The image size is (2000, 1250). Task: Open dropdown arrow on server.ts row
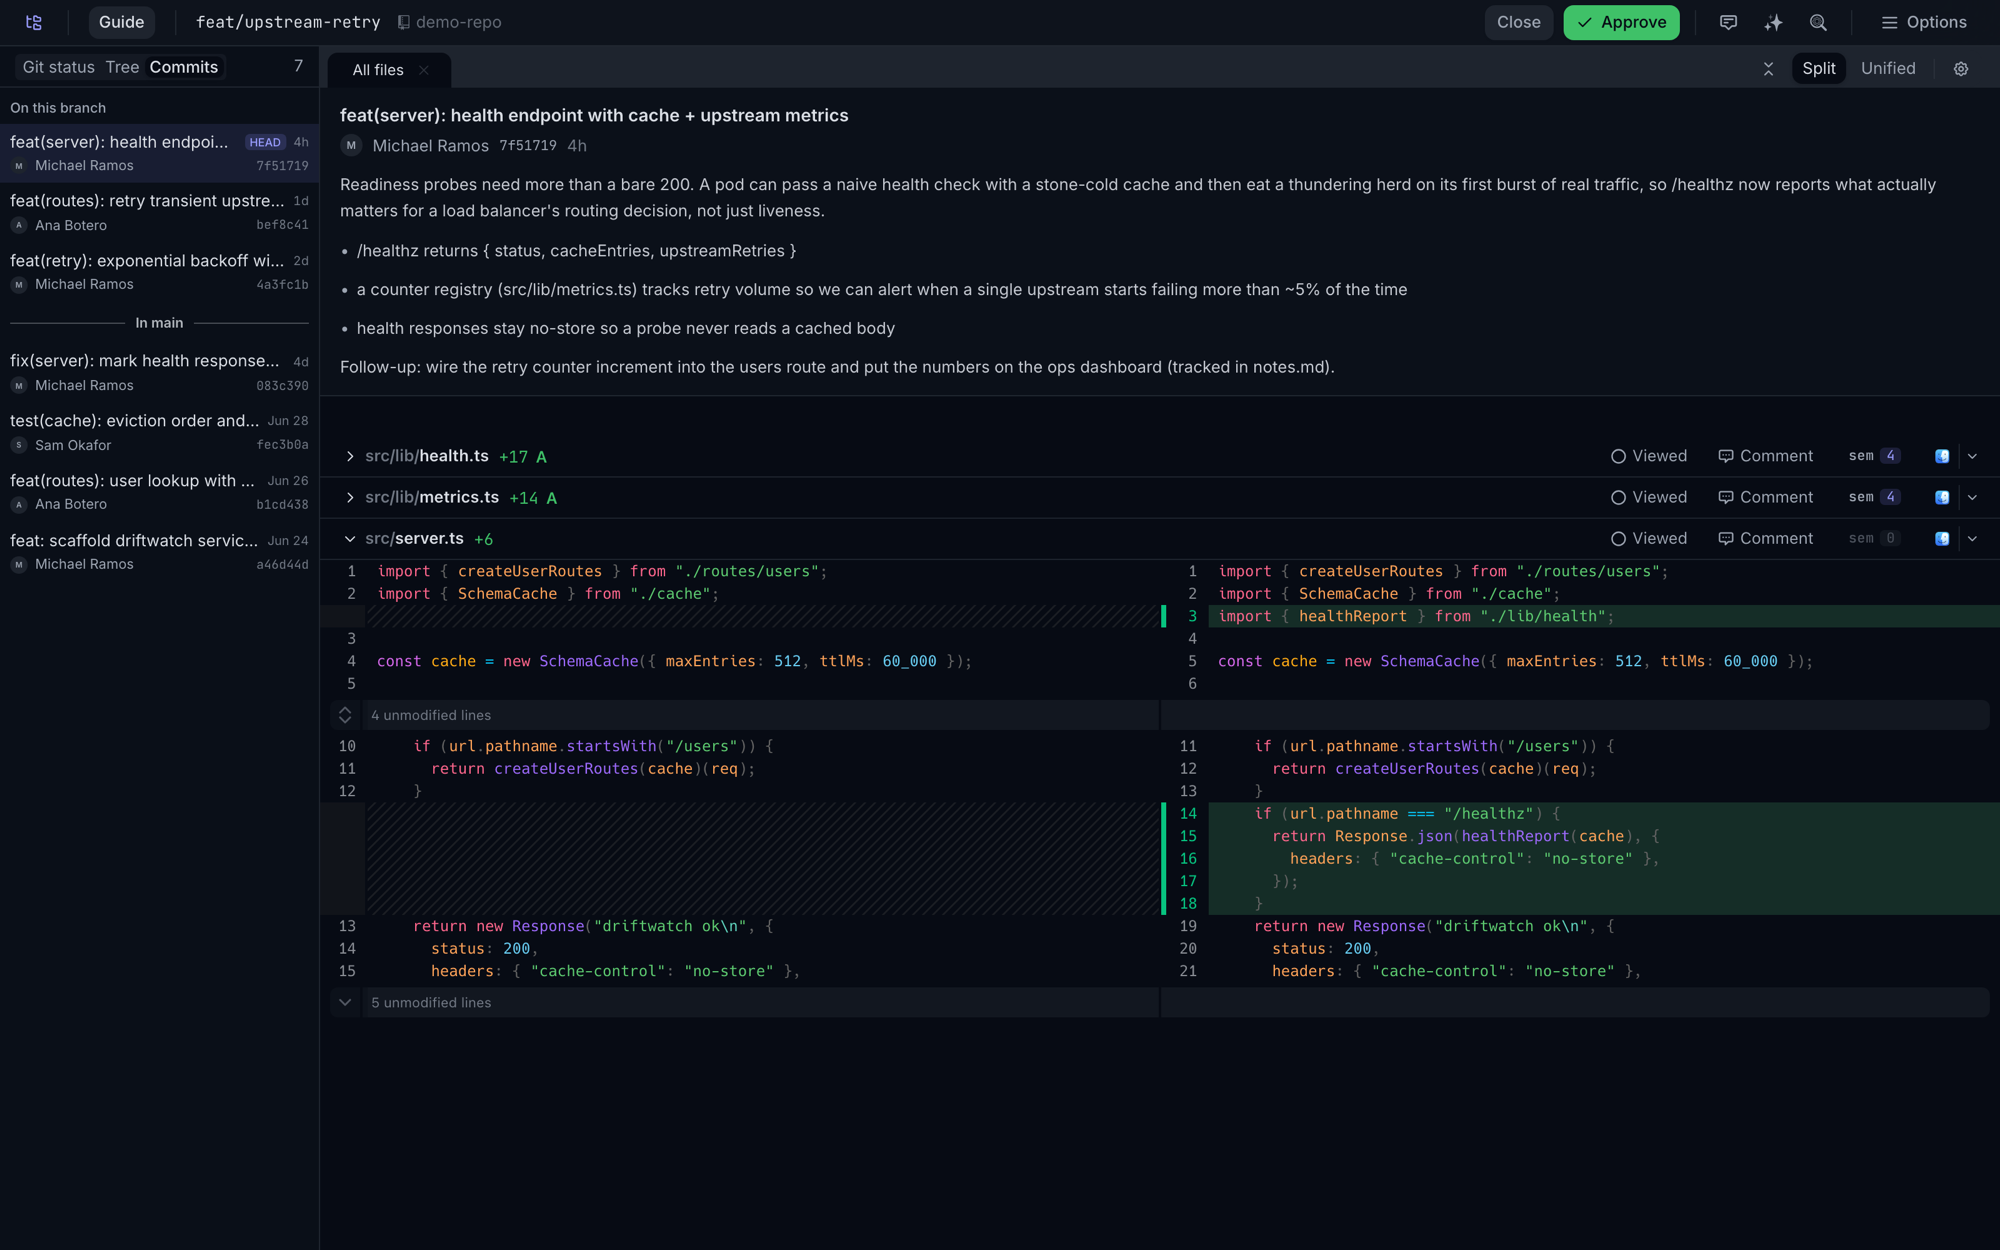[x=1972, y=538]
